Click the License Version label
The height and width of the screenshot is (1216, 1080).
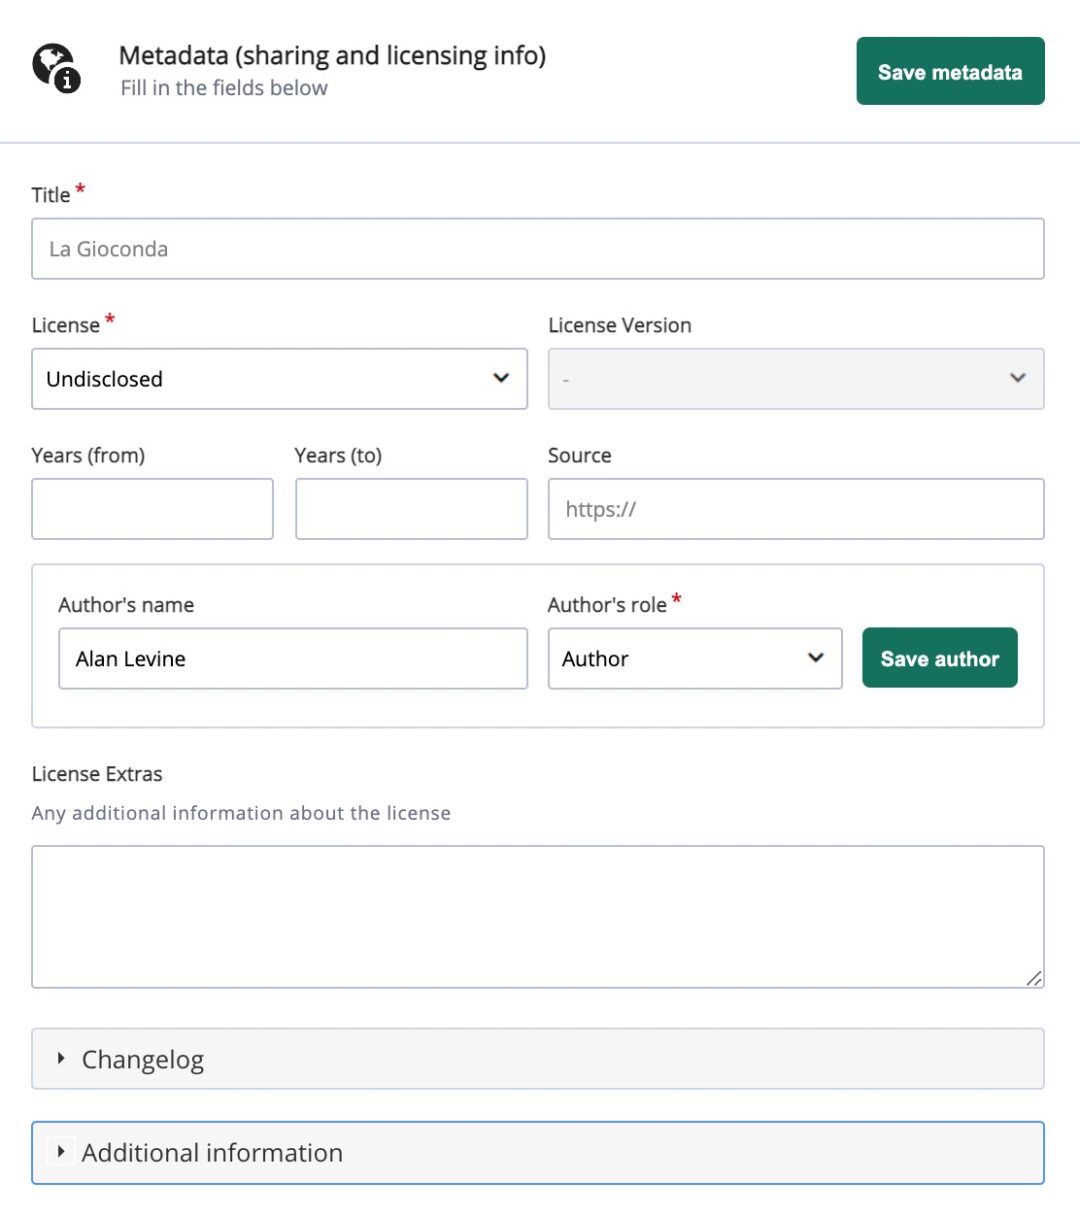619,325
